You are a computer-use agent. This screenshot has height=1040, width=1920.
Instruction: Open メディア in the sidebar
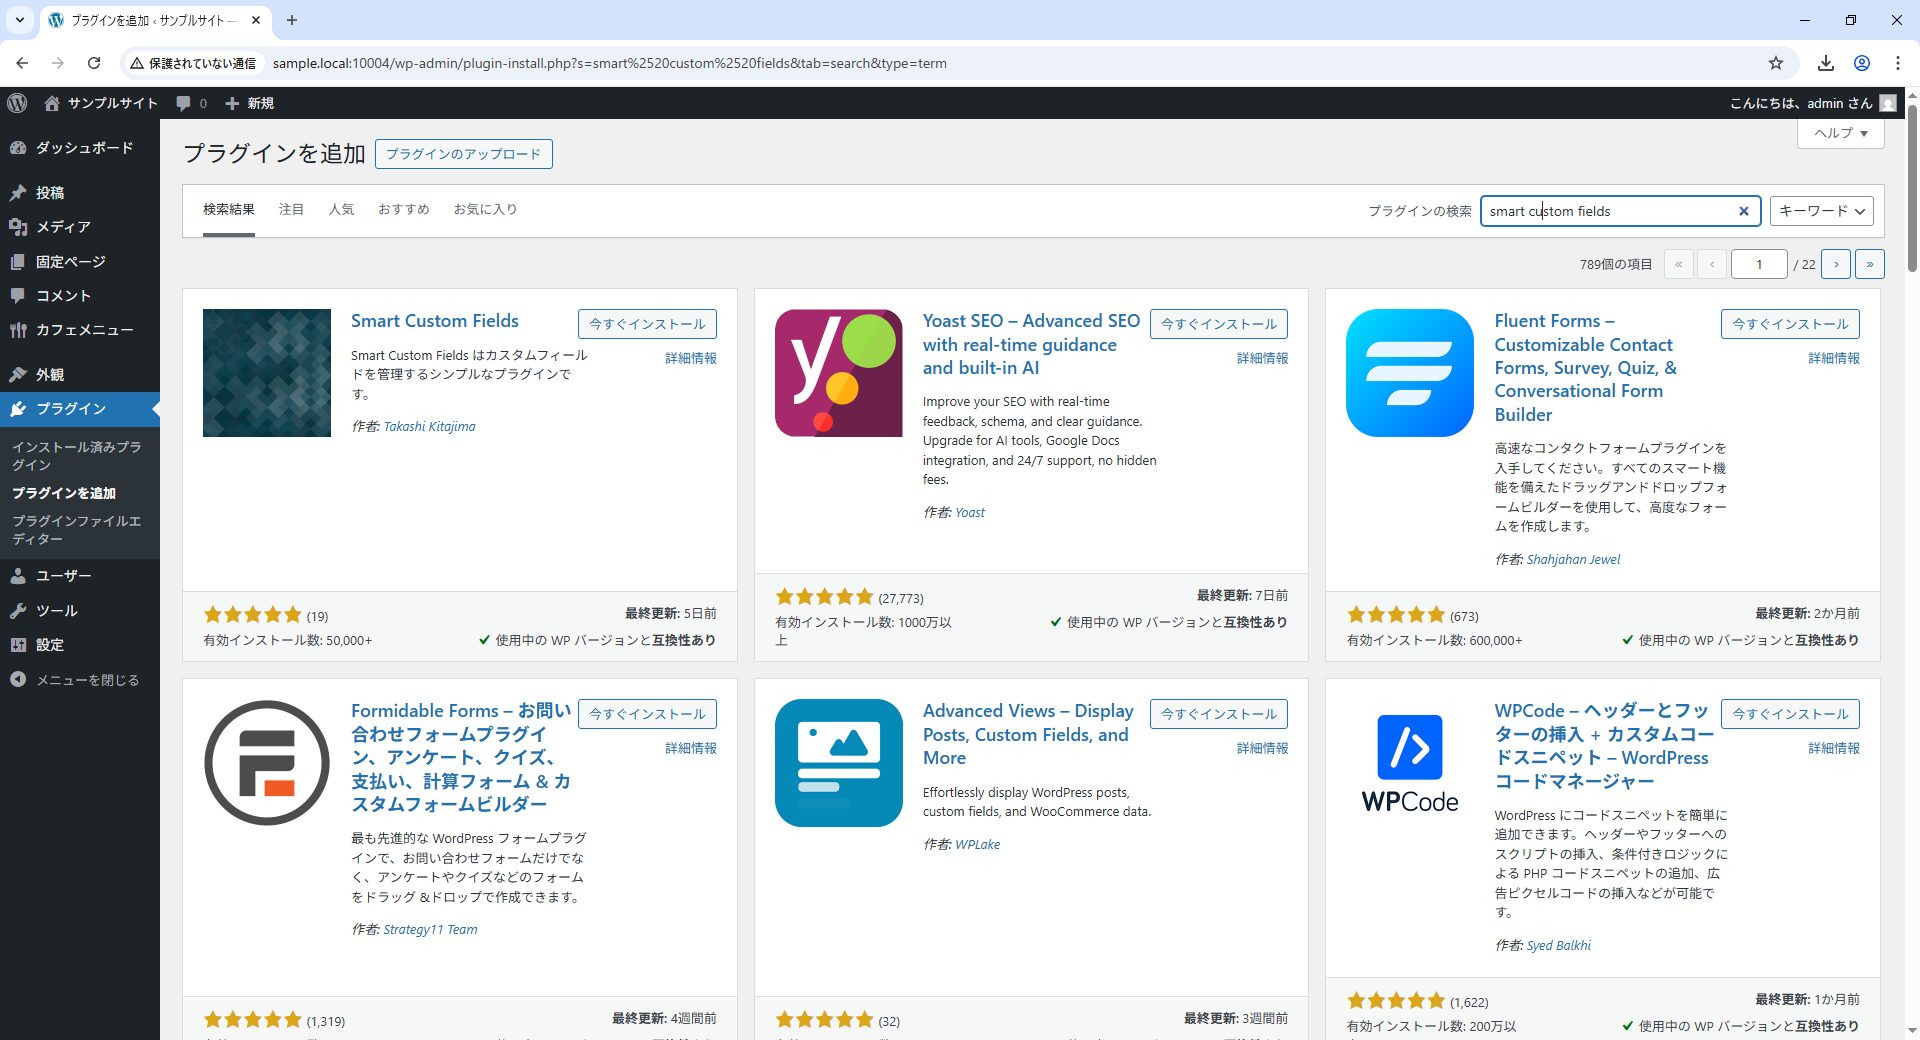80,227
